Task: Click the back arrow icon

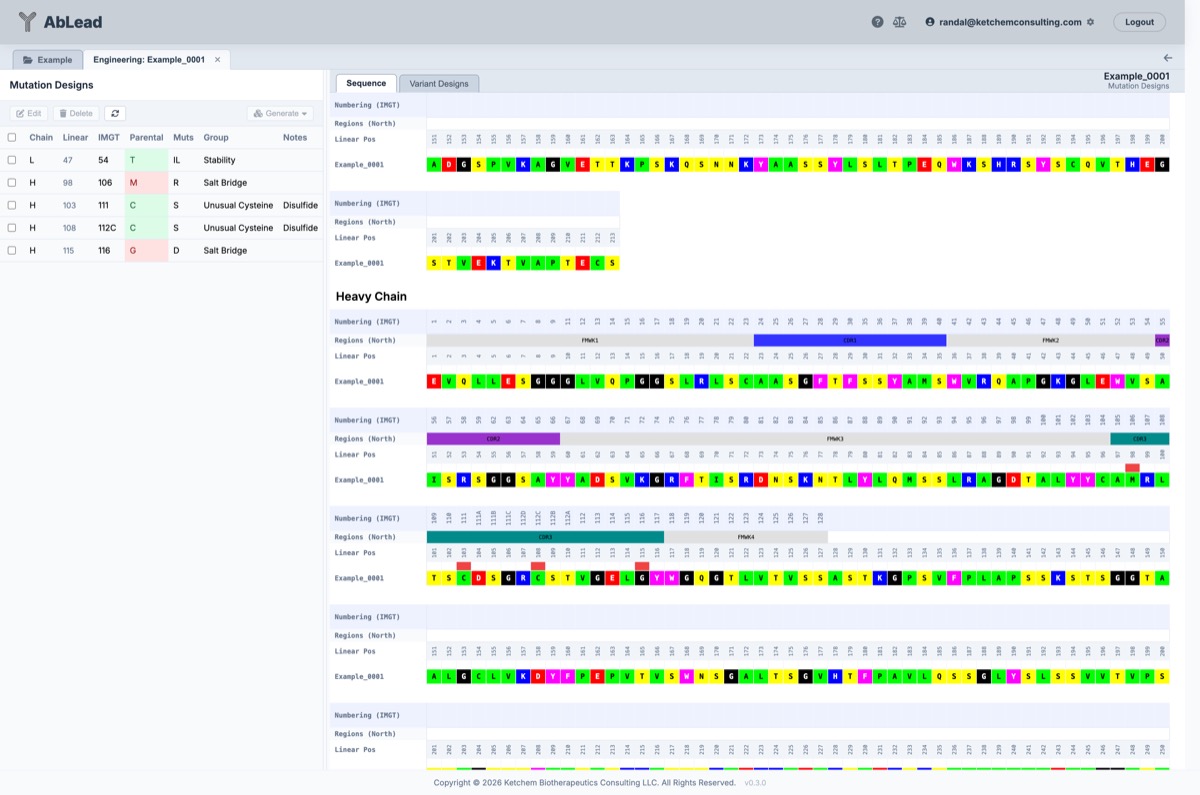Action: tap(1168, 59)
